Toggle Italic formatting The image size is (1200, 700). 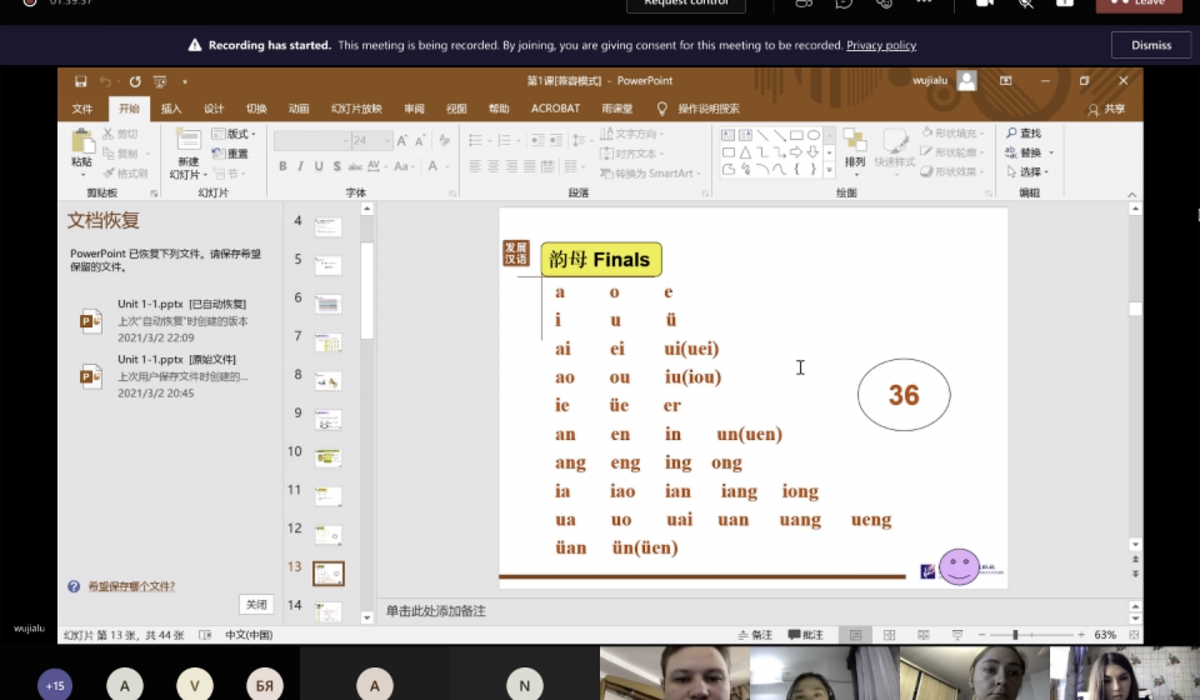(301, 166)
